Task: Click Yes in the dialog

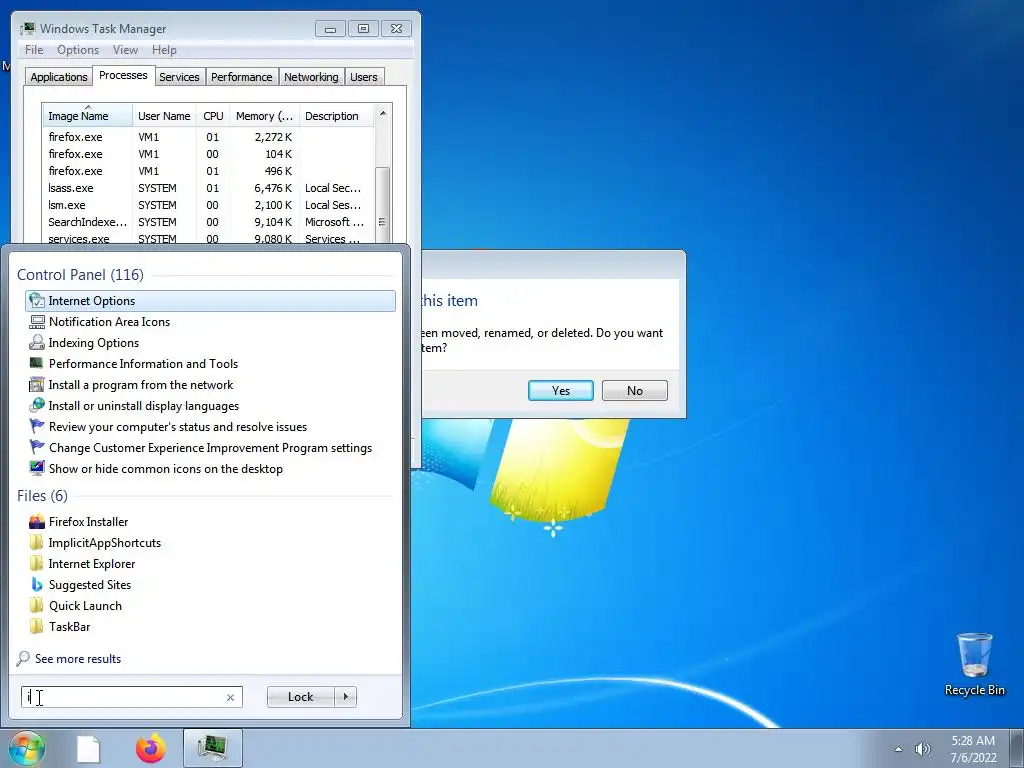Action: click(560, 391)
